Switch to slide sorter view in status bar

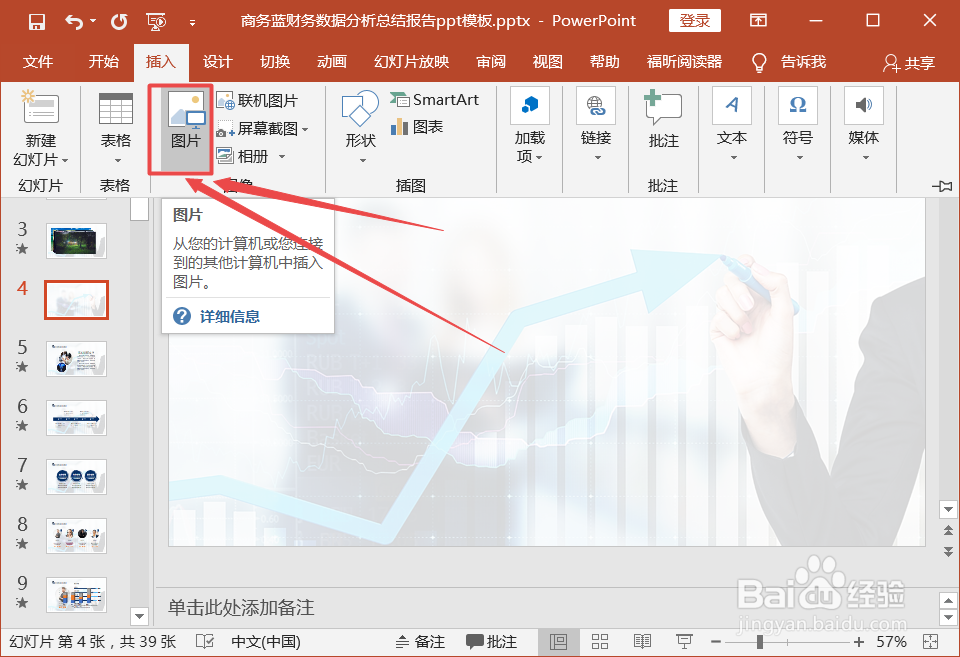tap(601, 641)
